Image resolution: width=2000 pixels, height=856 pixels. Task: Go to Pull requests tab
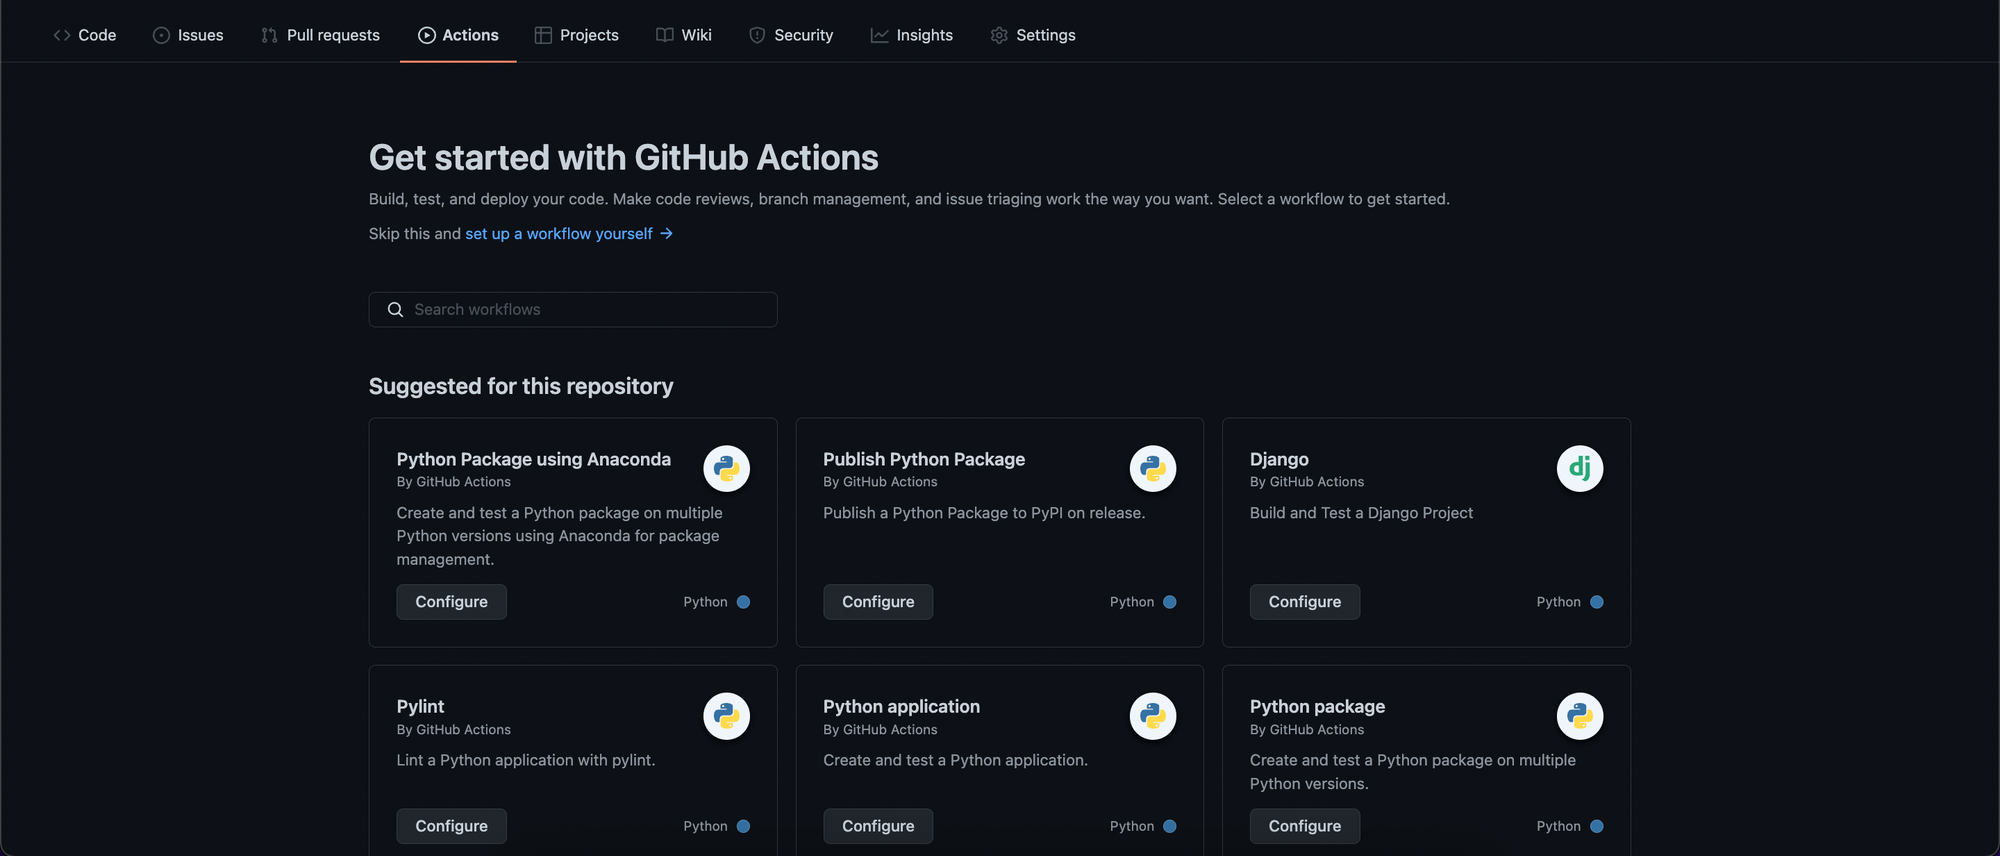pyautogui.click(x=320, y=35)
